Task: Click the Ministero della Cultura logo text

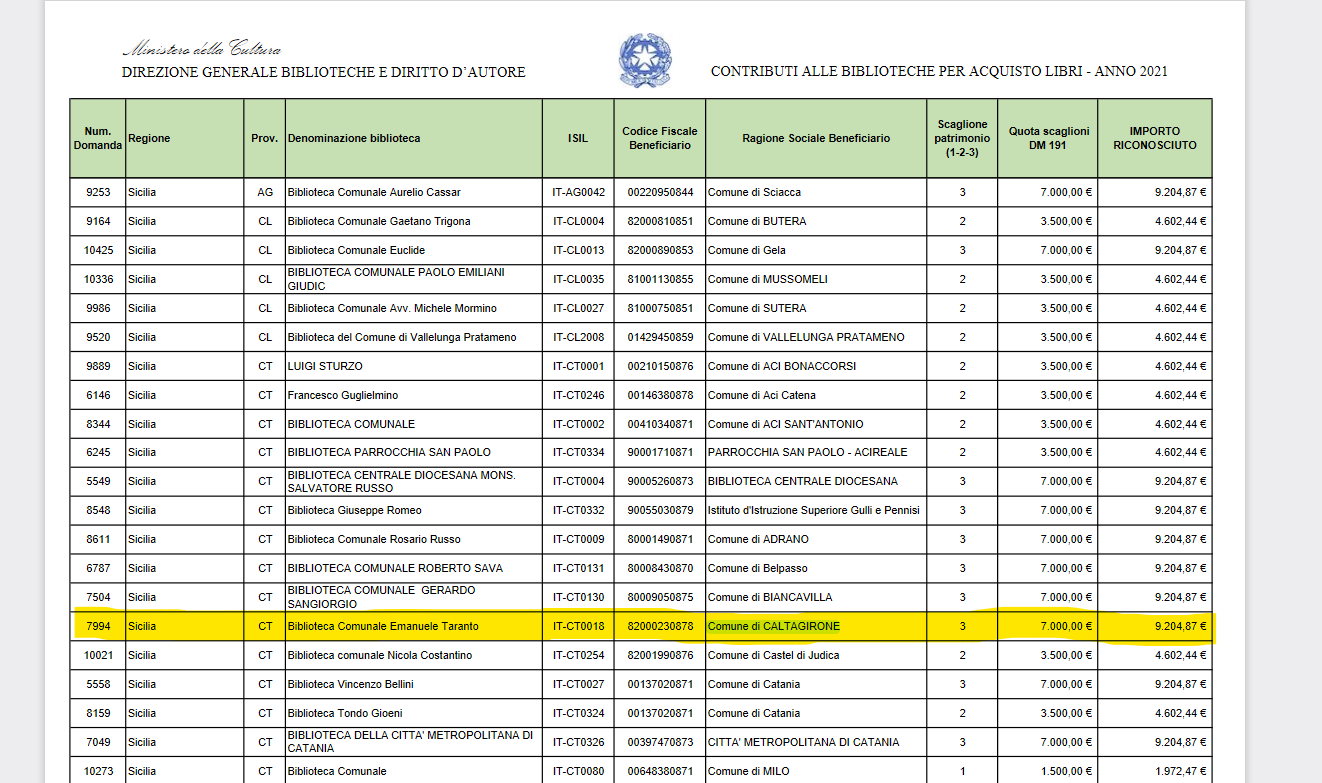Action: (201, 49)
